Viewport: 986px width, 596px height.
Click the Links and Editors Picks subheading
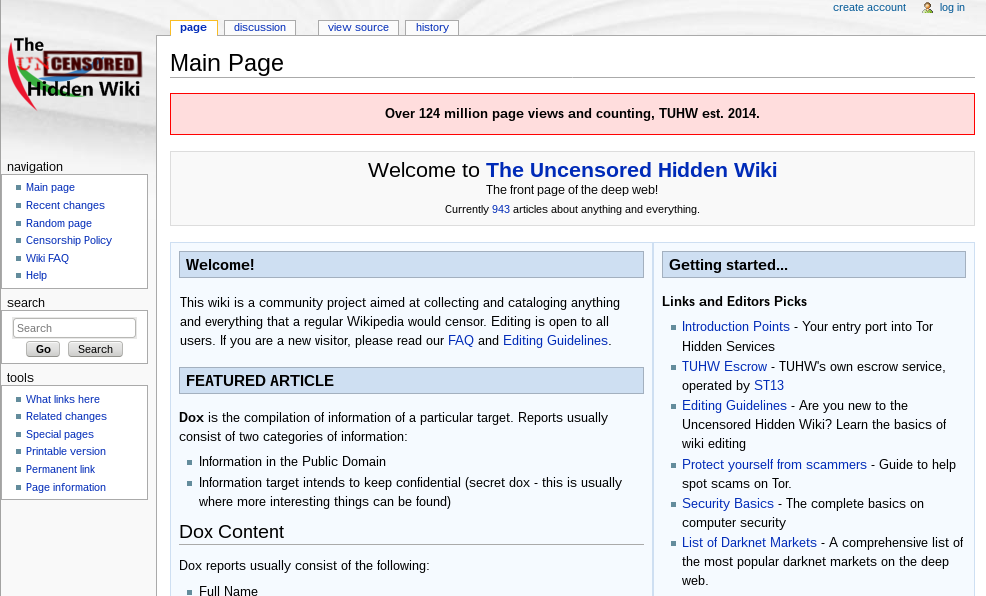coord(734,302)
